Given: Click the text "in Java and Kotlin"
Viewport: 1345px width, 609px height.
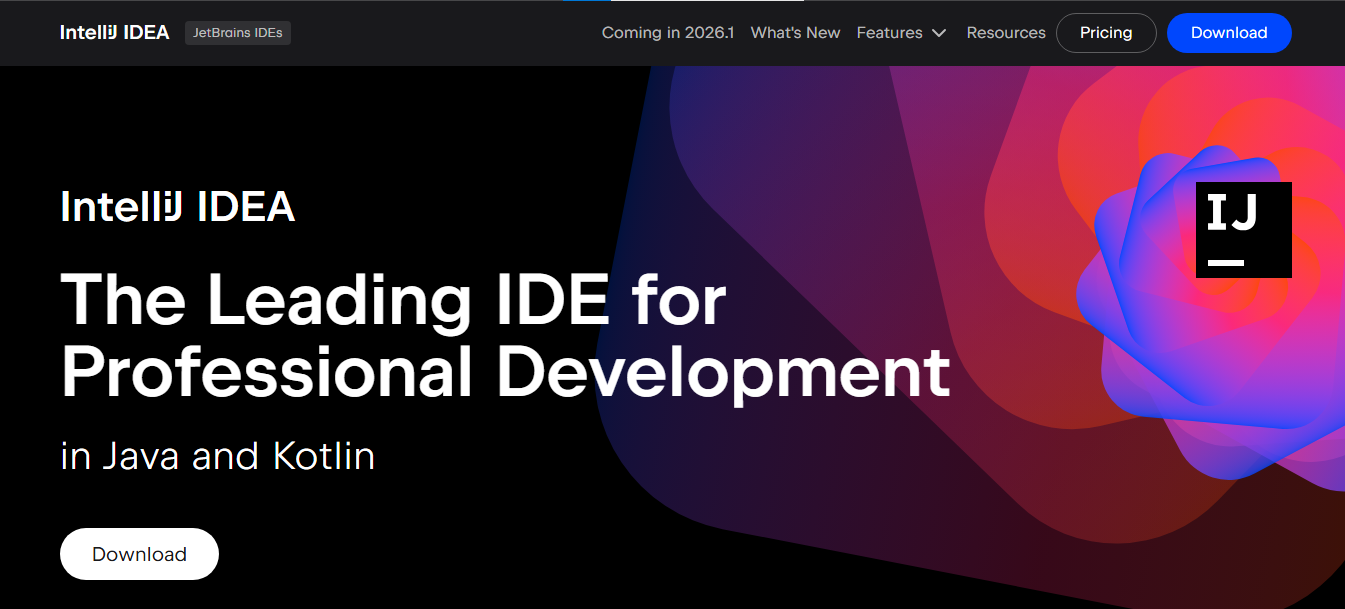Looking at the screenshot, I should click(218, 457).
